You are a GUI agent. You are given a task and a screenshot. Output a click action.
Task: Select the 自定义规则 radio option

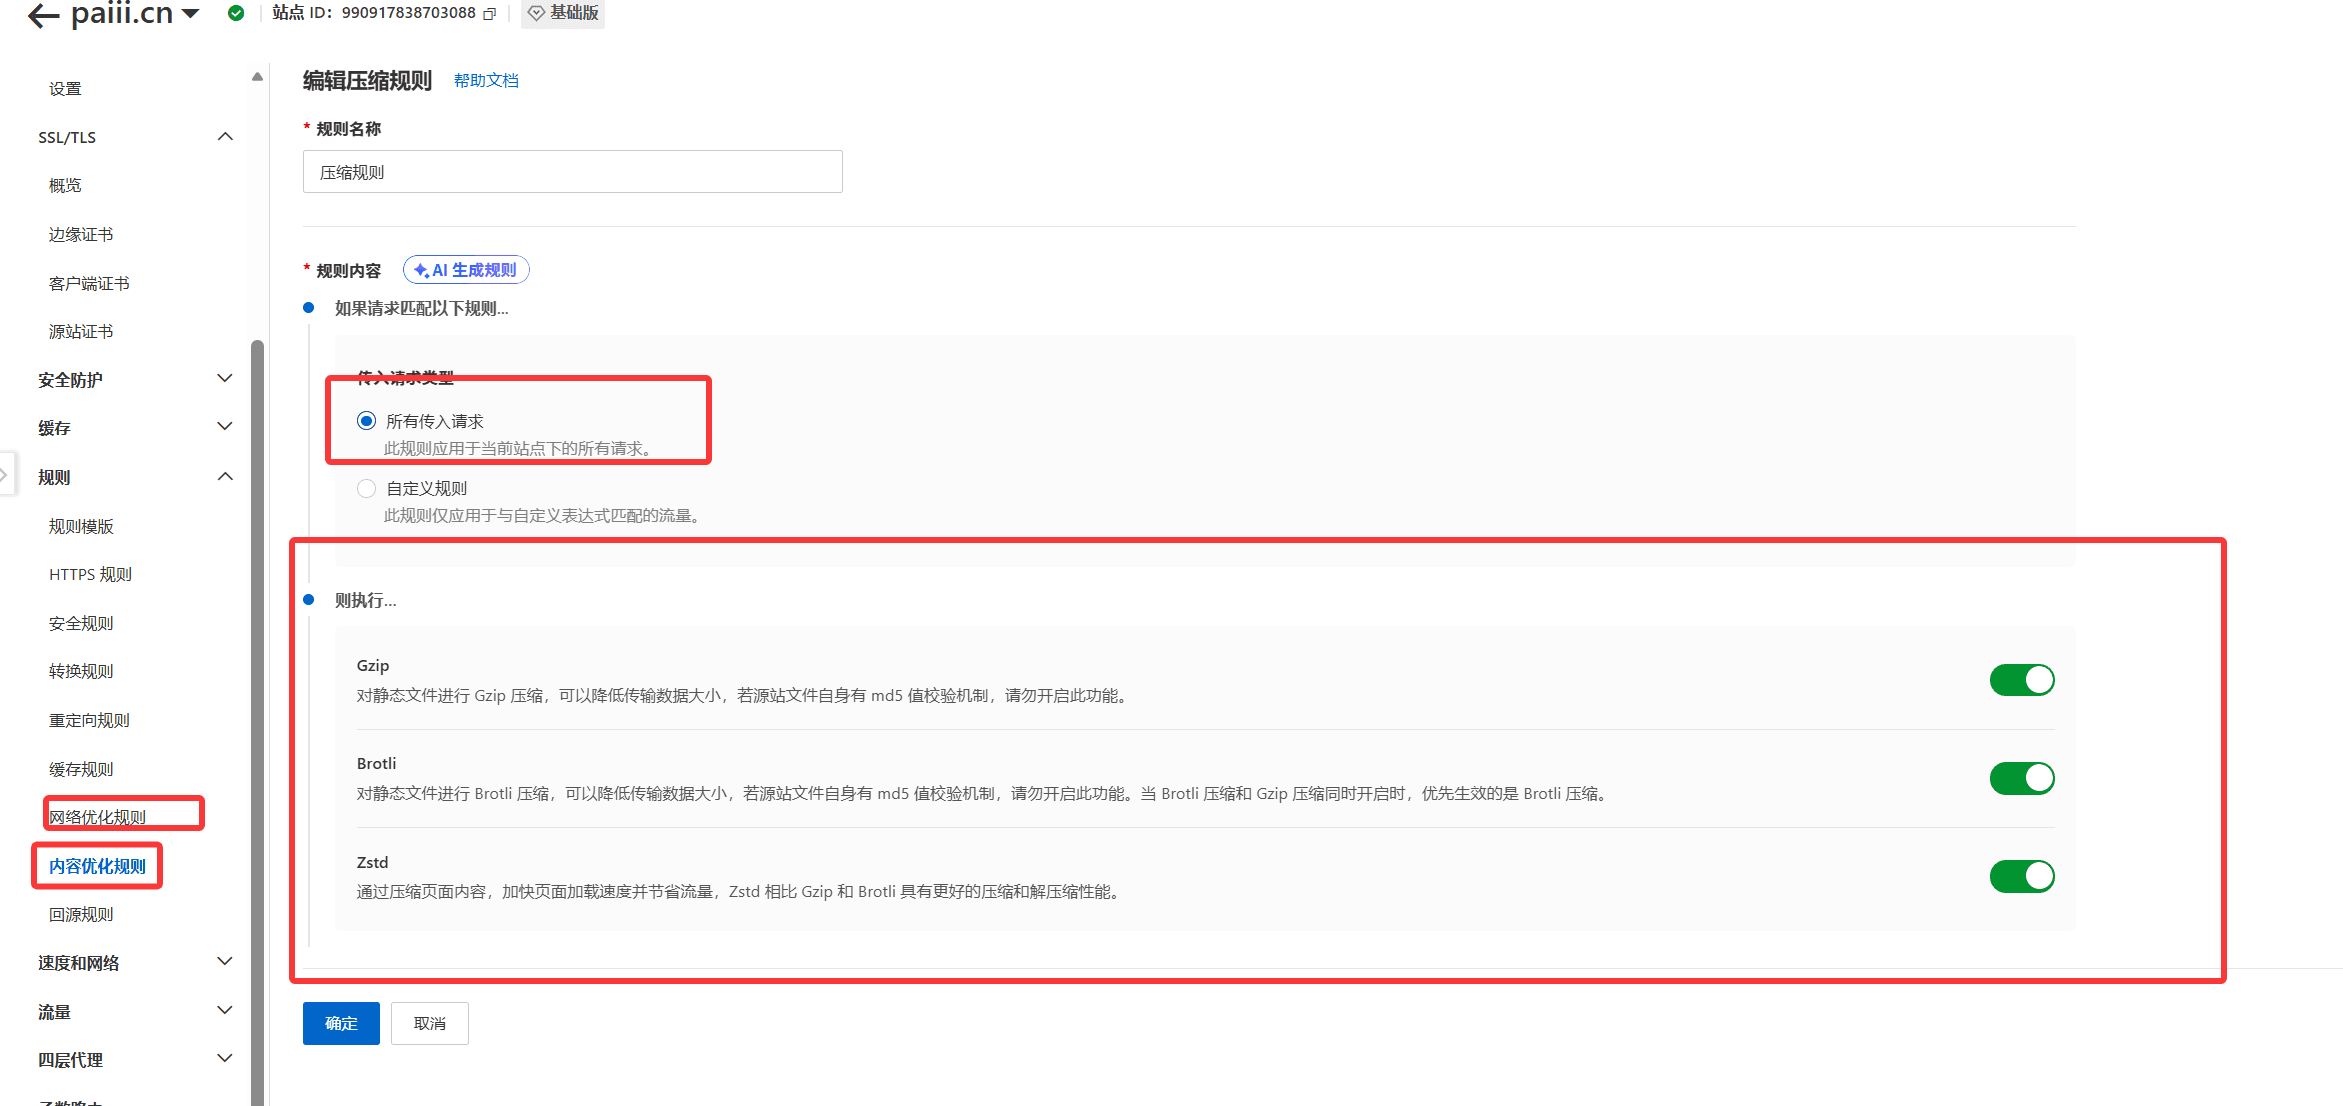366,488
